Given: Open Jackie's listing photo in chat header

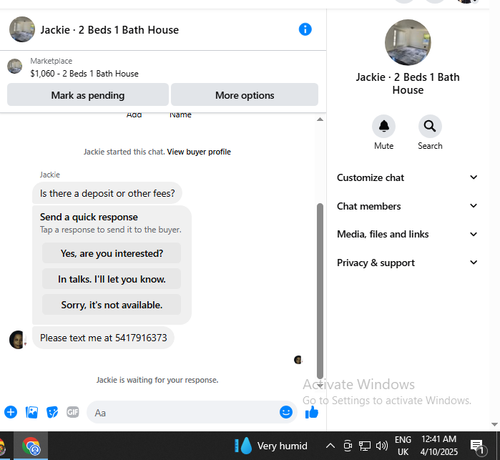Looking at the screenshot, I should (22, 29).
